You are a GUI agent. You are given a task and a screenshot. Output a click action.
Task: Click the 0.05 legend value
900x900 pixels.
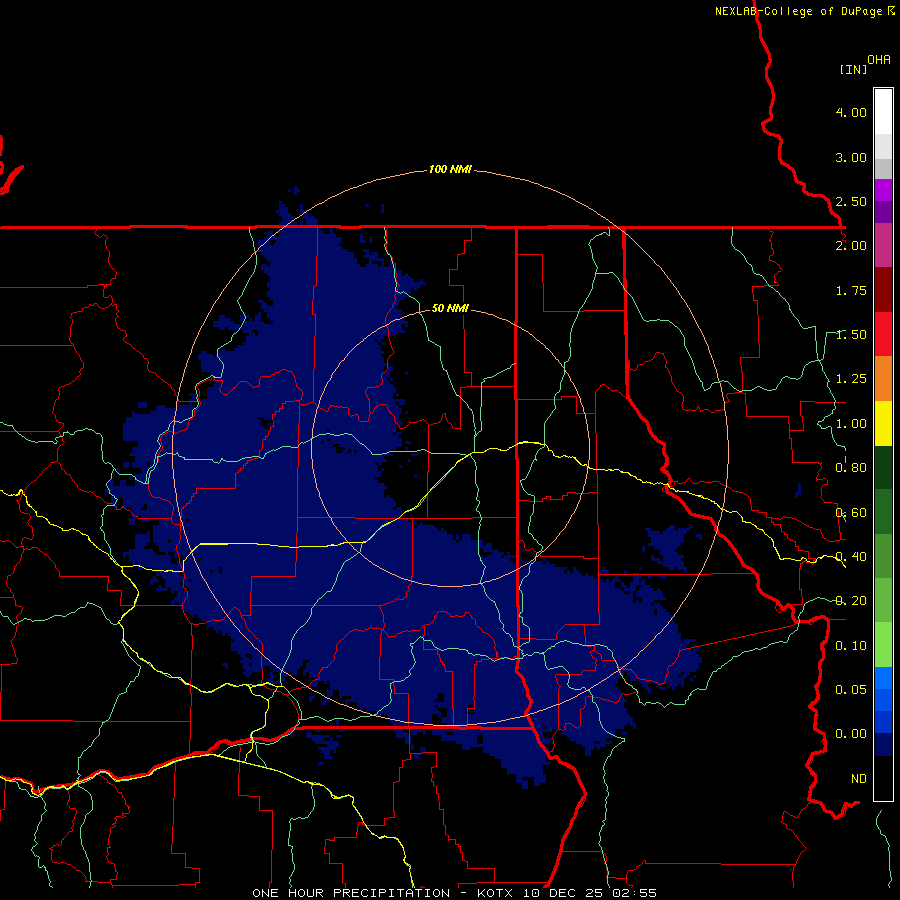(851, 689)
